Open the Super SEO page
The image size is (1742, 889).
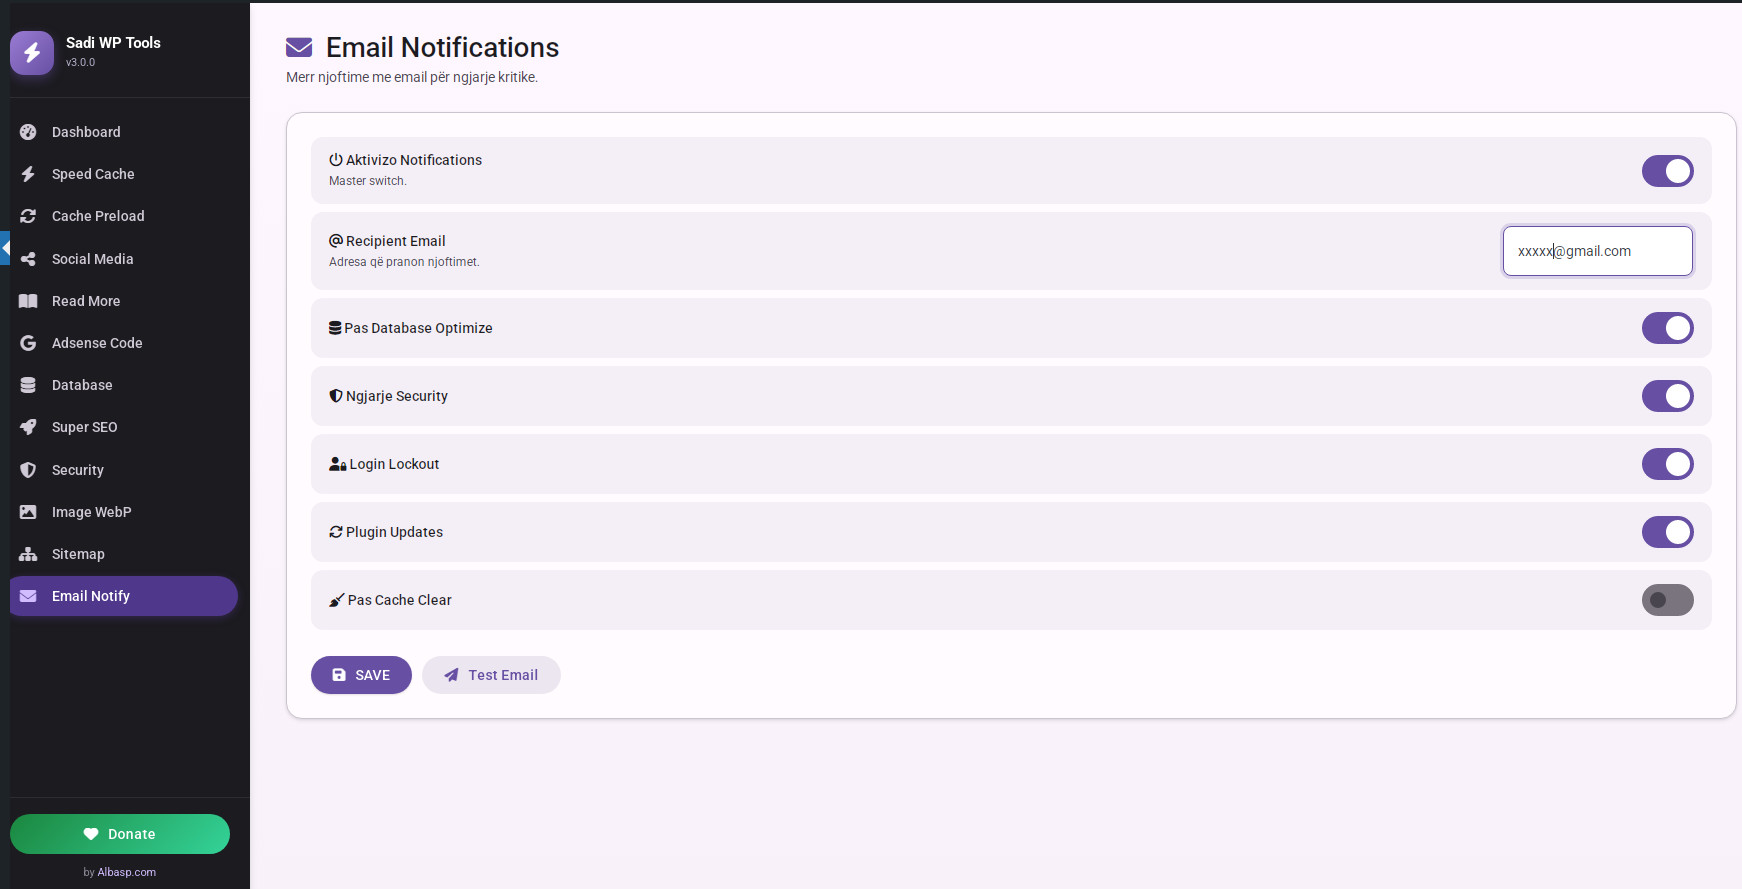pyautogui.click(x=124, y=427)
